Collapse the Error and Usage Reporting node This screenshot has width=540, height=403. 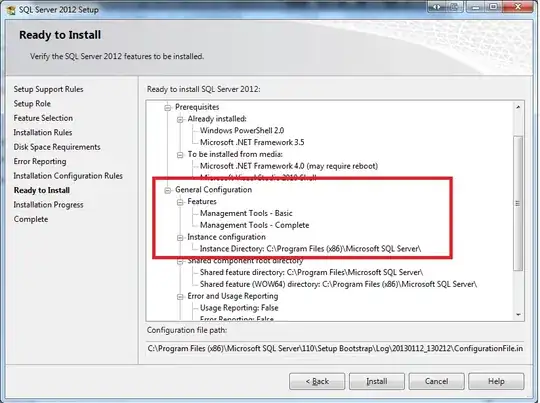click(x=180, y=297)
